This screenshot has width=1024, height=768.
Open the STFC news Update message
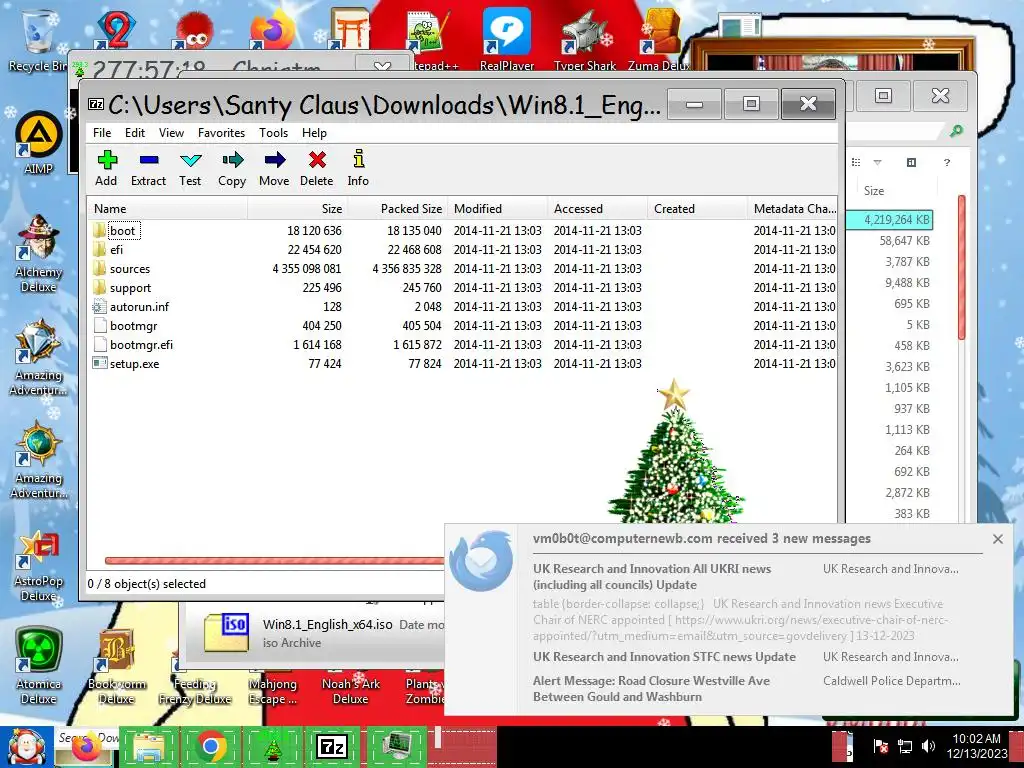[664, 657]
